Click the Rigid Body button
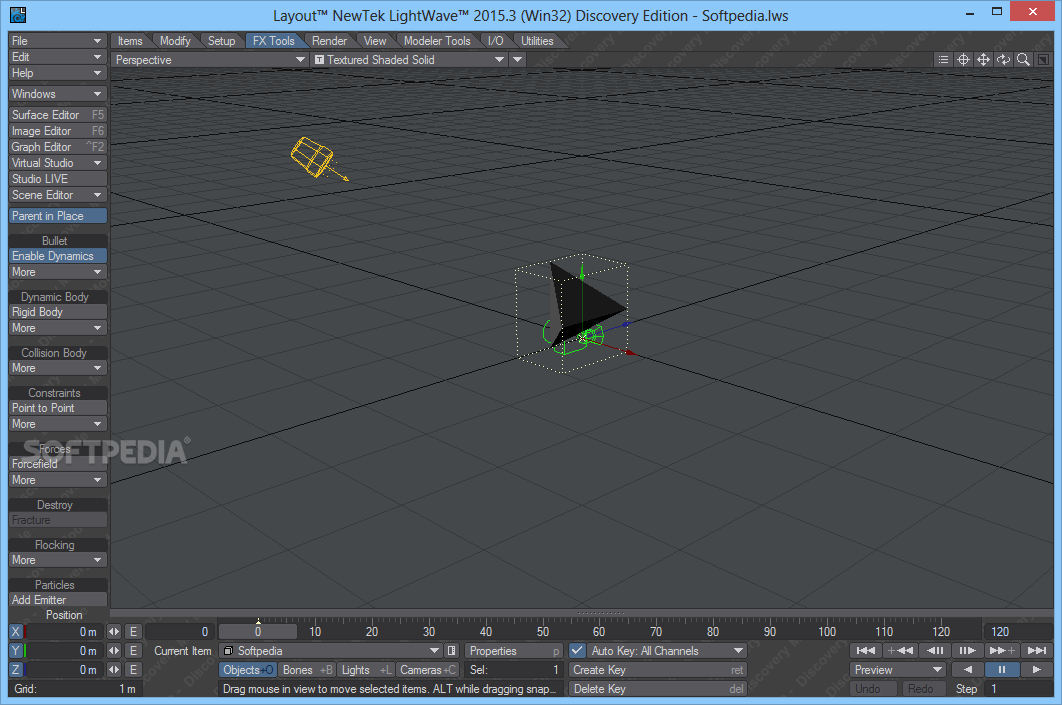This screenshot has height=705, width=1062. click(x=58, y=312)
